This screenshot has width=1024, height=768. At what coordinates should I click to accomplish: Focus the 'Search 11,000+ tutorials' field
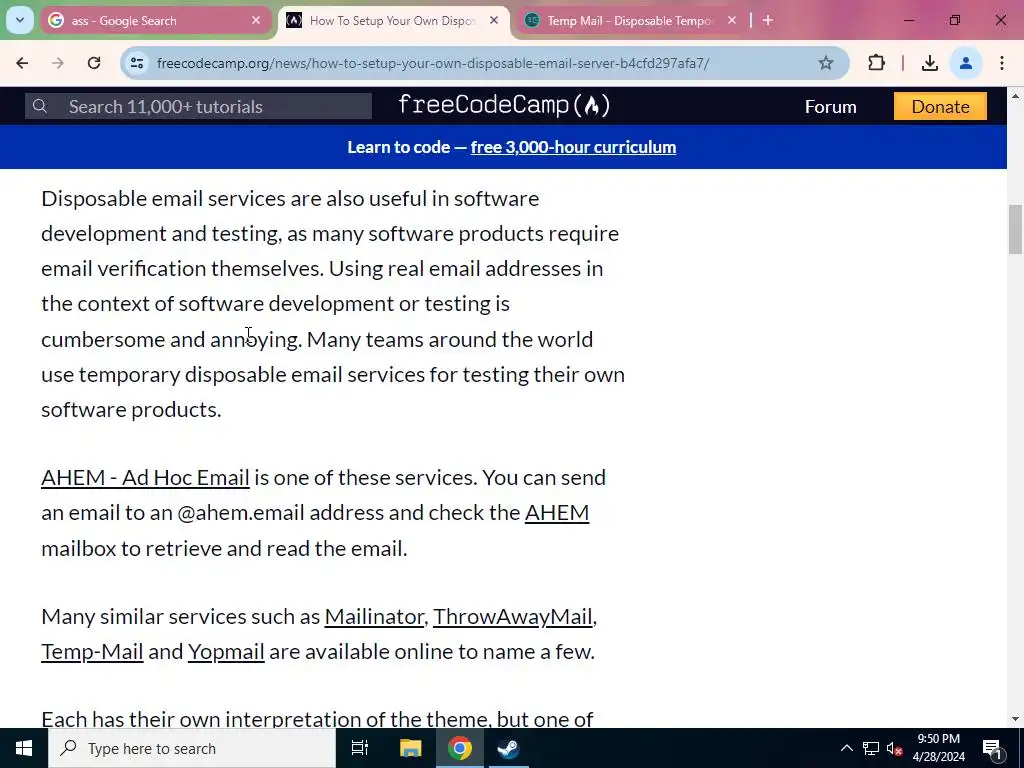[199, 106]
